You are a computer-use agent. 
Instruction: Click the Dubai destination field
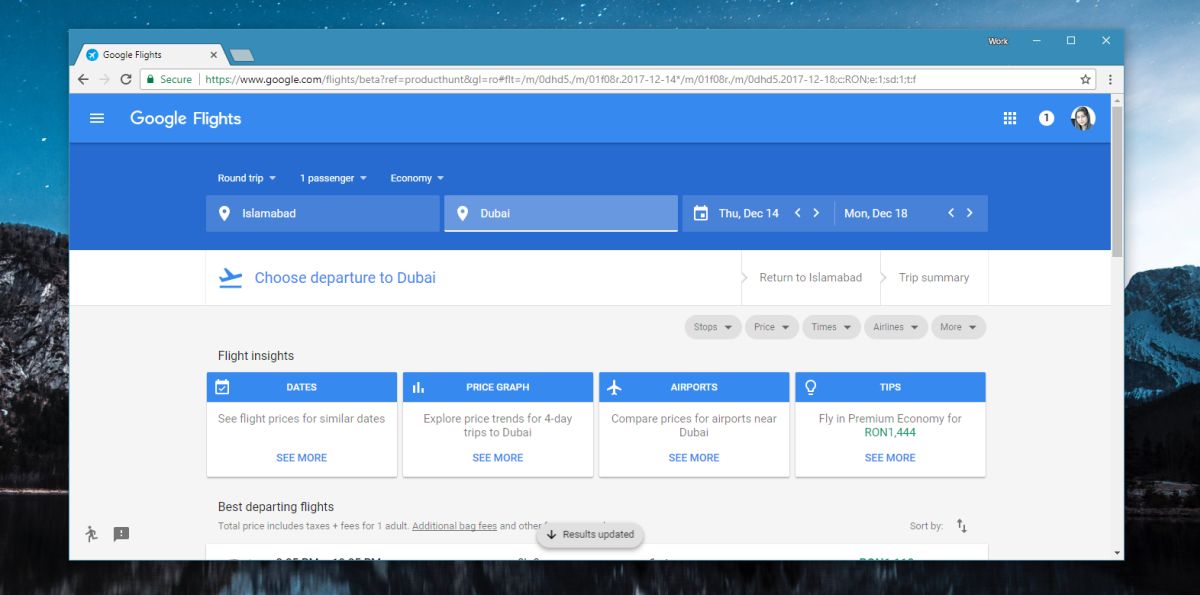(561, 213)
